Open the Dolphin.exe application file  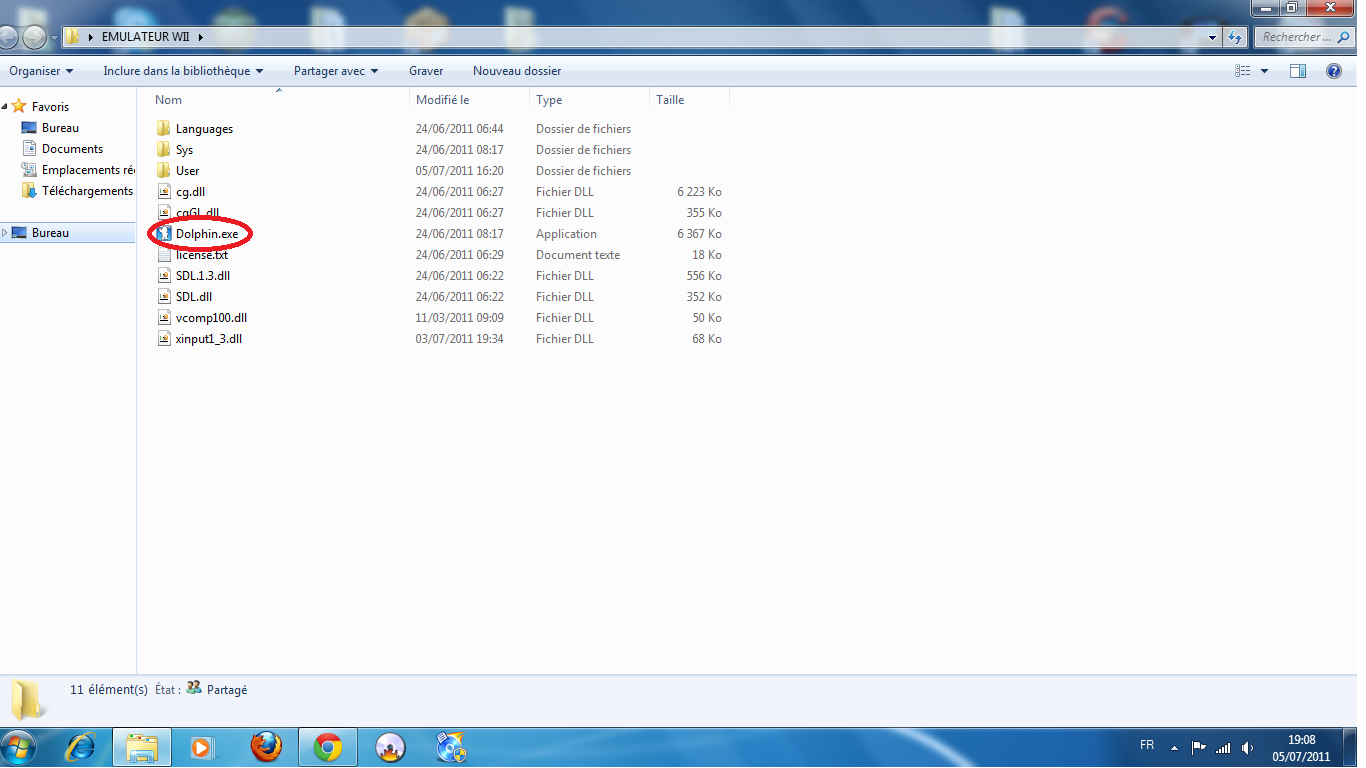pos(206,234)
